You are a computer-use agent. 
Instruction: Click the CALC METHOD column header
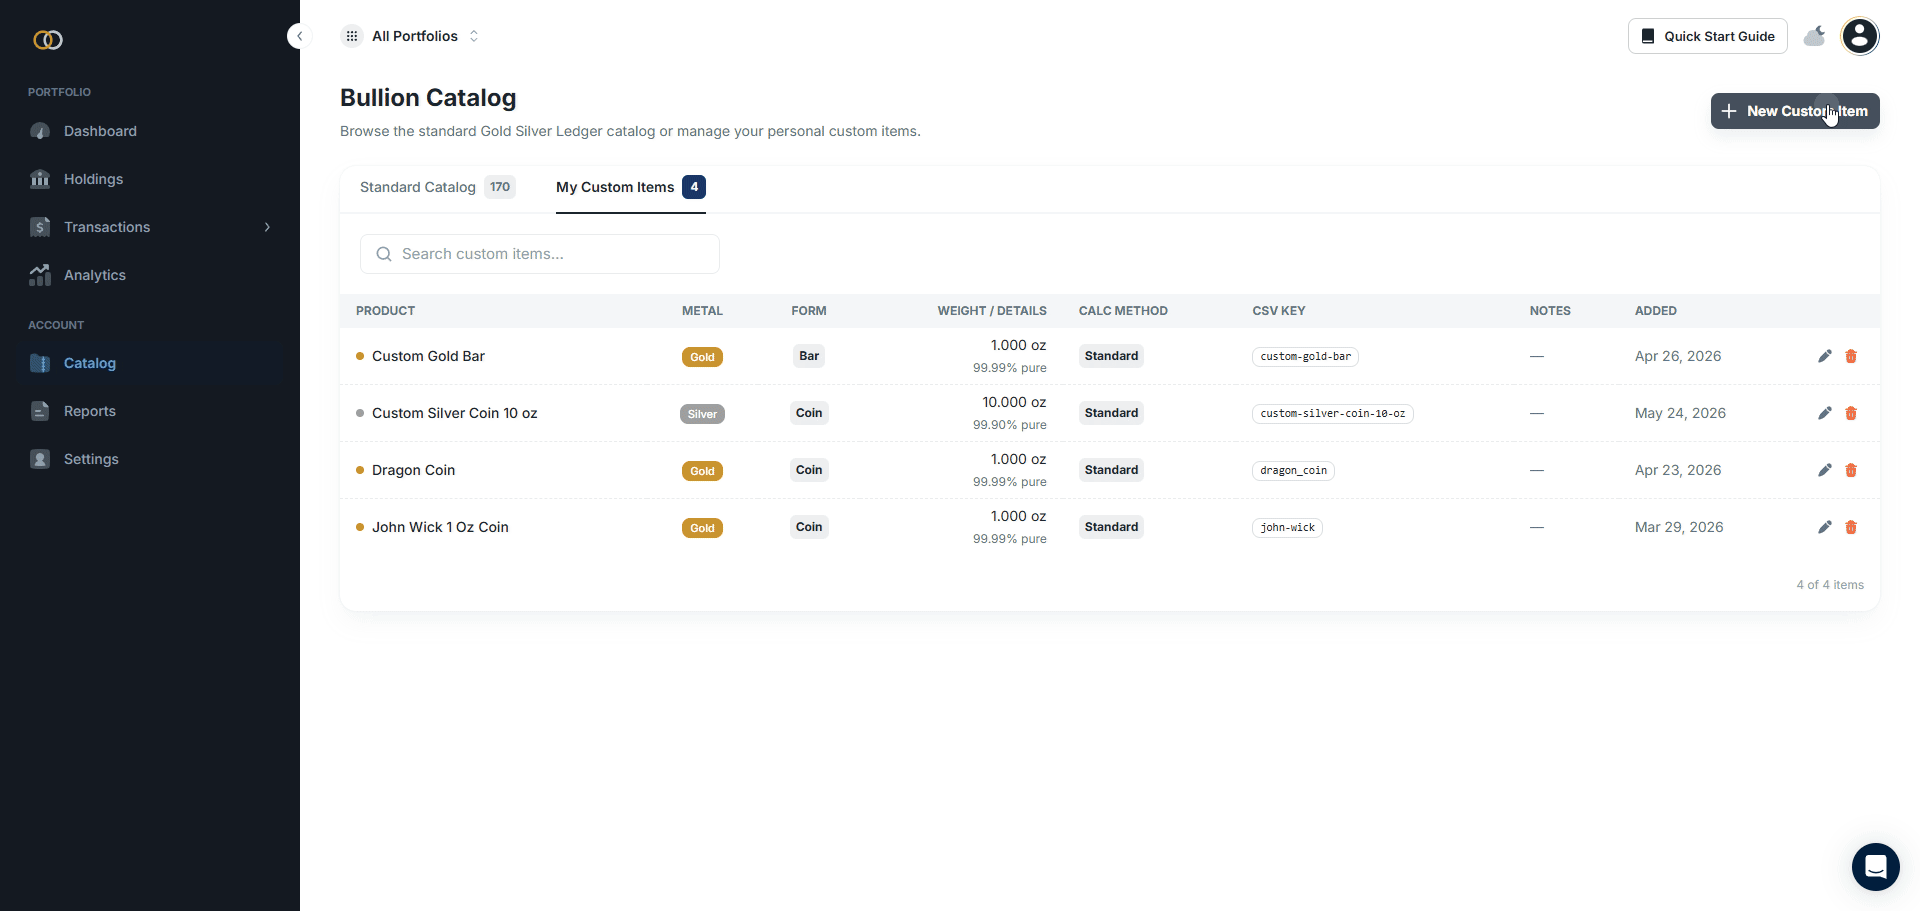click(1123, 311)
